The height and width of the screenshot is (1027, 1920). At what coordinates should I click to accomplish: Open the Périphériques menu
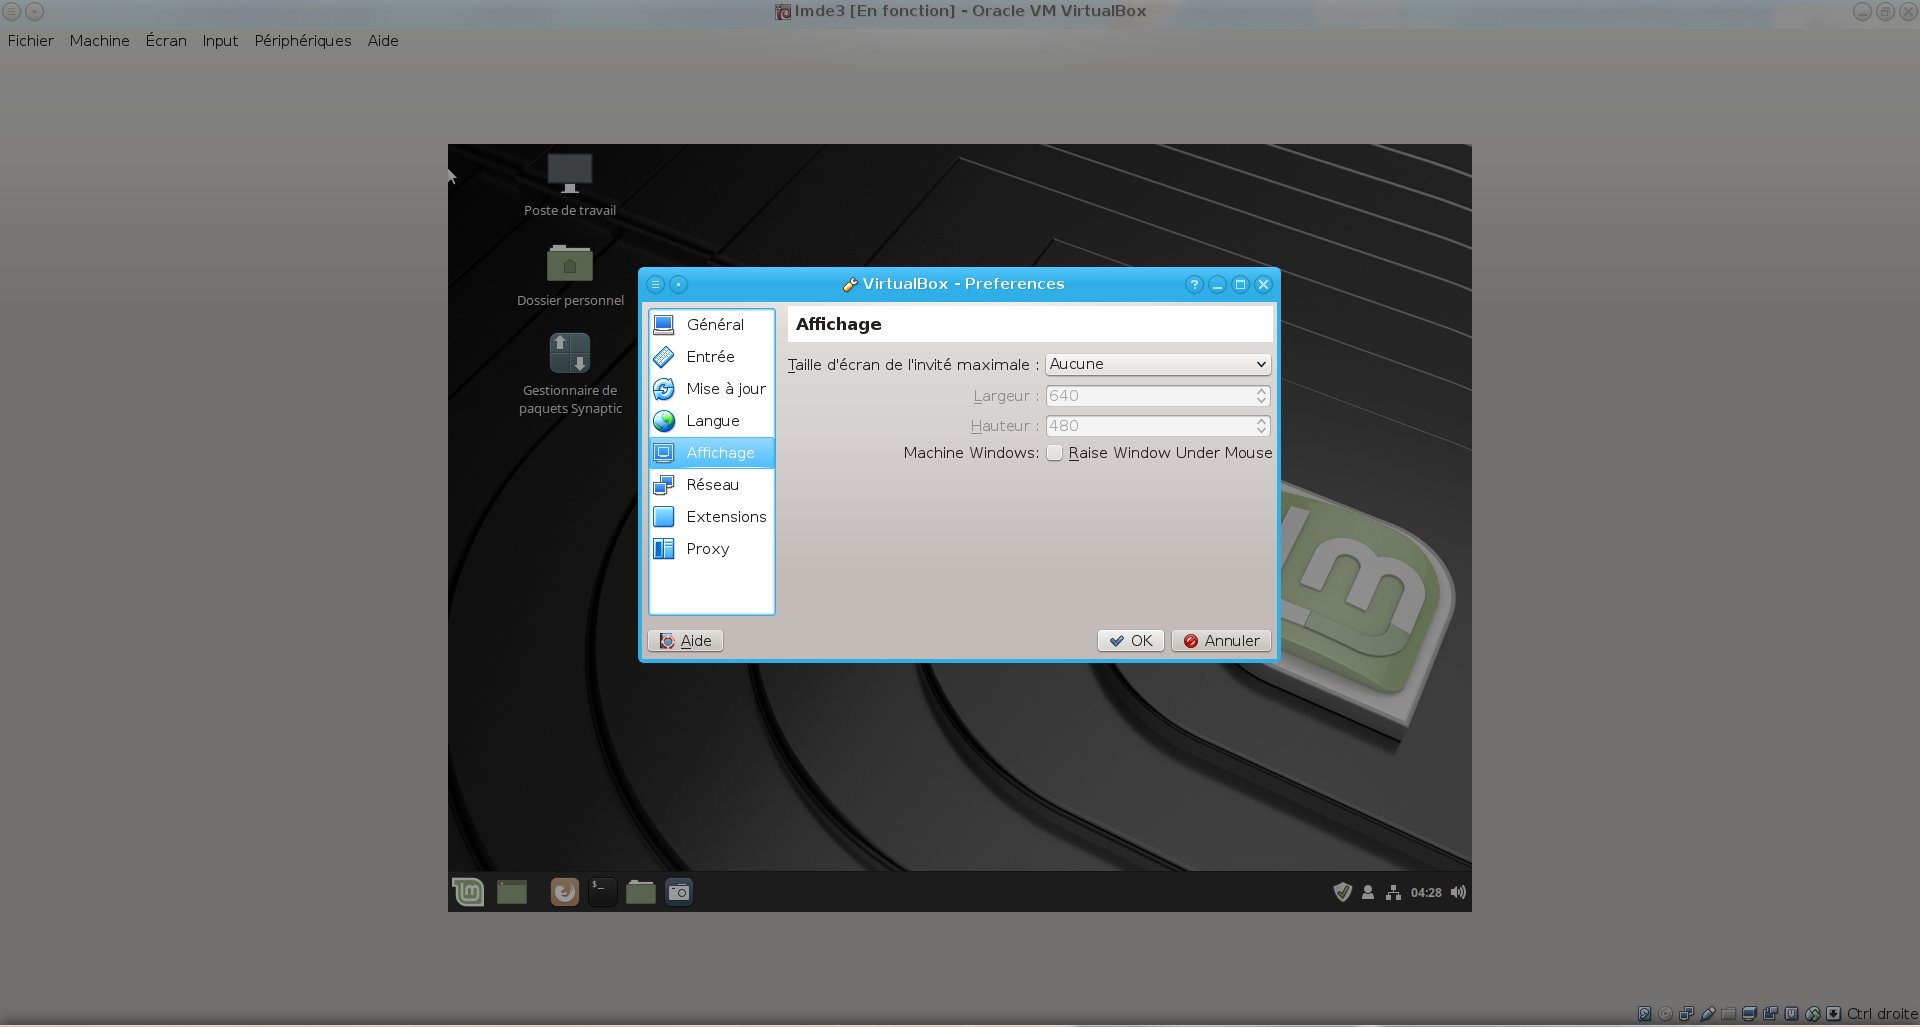coord(302,41)
